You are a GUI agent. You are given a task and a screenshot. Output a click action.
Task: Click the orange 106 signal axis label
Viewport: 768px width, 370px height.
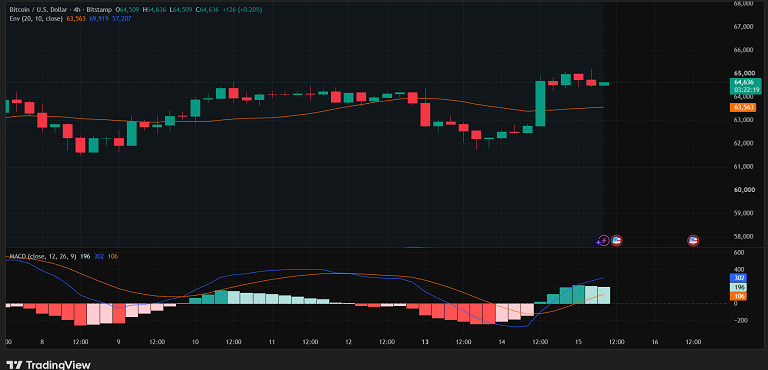tap(739, 296)
